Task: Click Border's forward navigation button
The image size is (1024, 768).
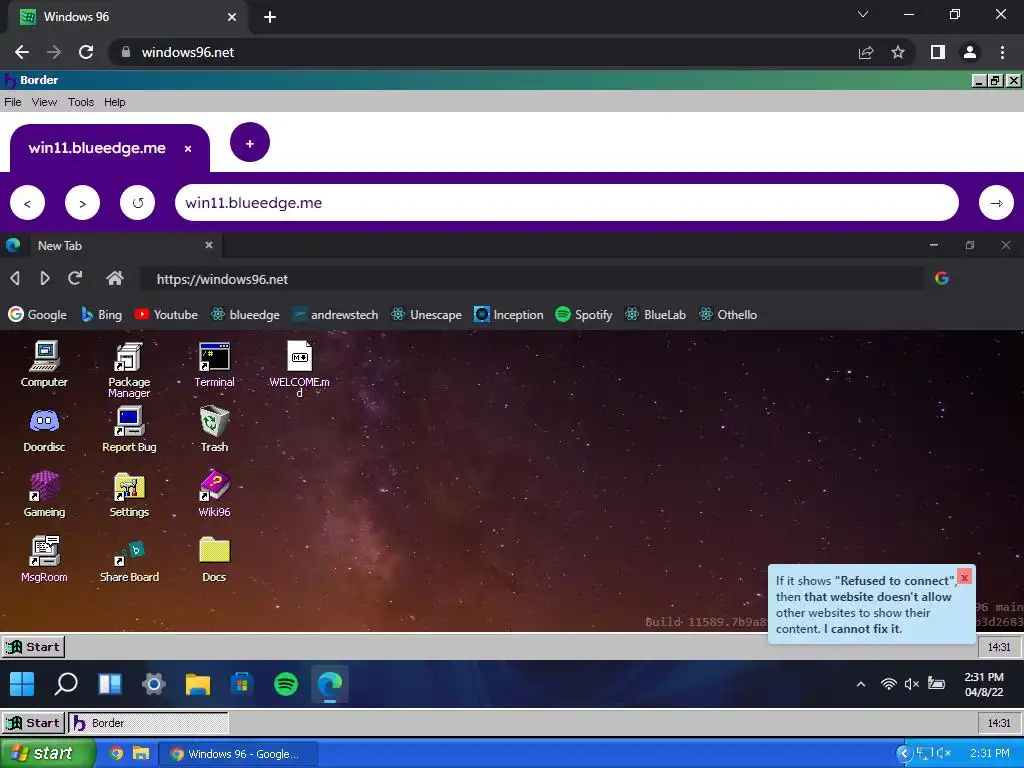Action: click(82, 203)
